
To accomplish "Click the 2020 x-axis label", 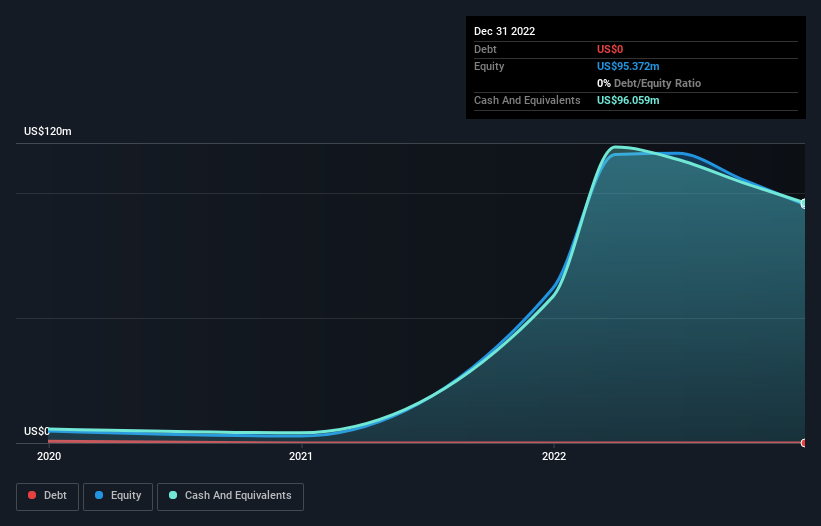I will tap(49, 456).
